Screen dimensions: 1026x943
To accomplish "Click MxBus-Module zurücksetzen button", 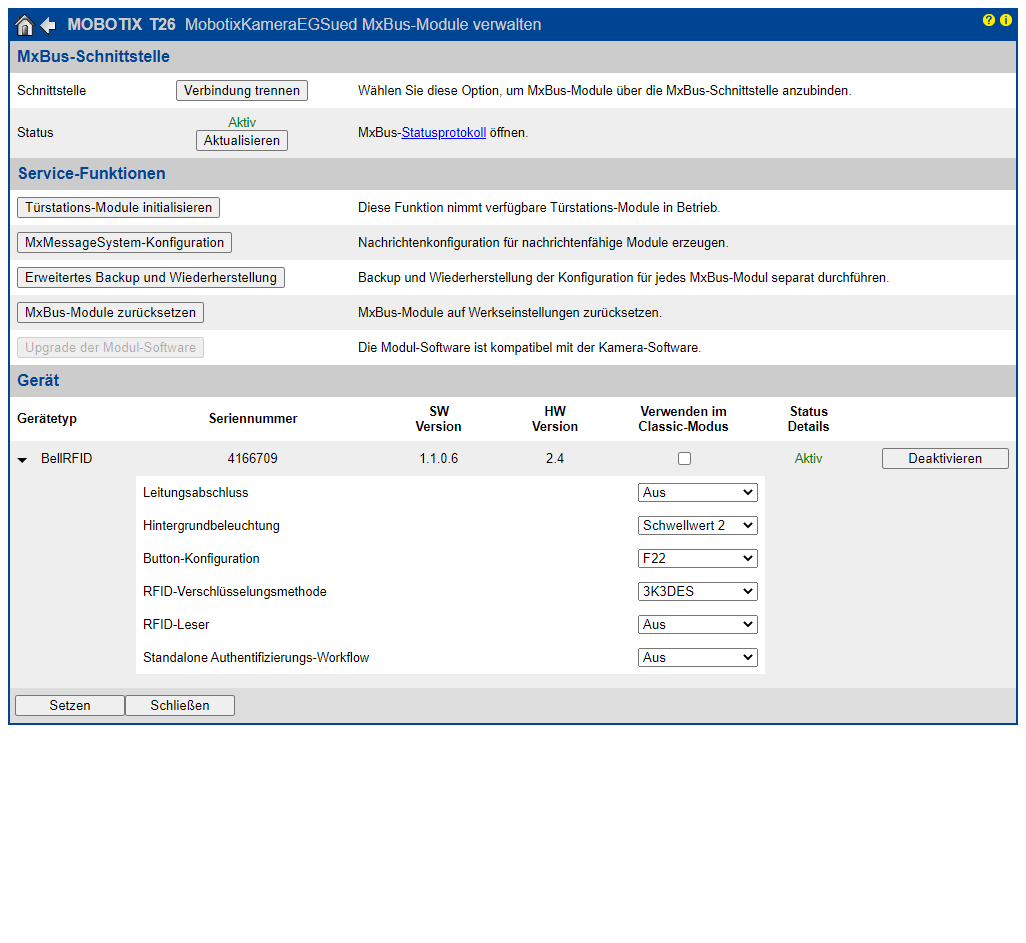I will click(x=110, y=313).
